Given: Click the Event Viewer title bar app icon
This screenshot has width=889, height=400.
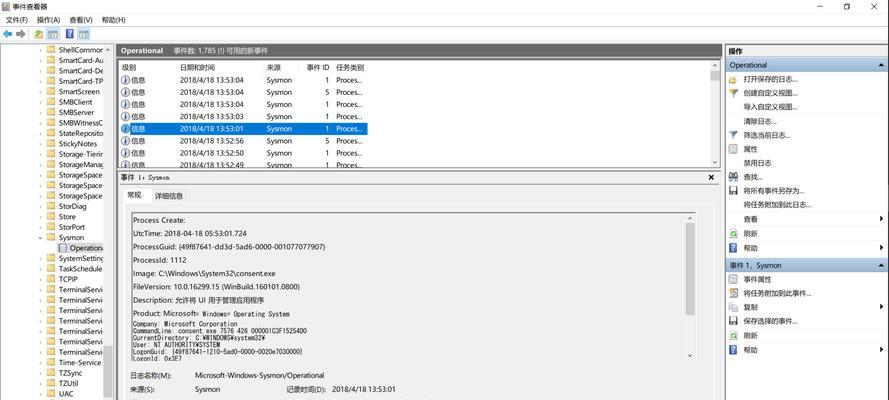Looking at the screenshot, I should [x=6, y=6].
